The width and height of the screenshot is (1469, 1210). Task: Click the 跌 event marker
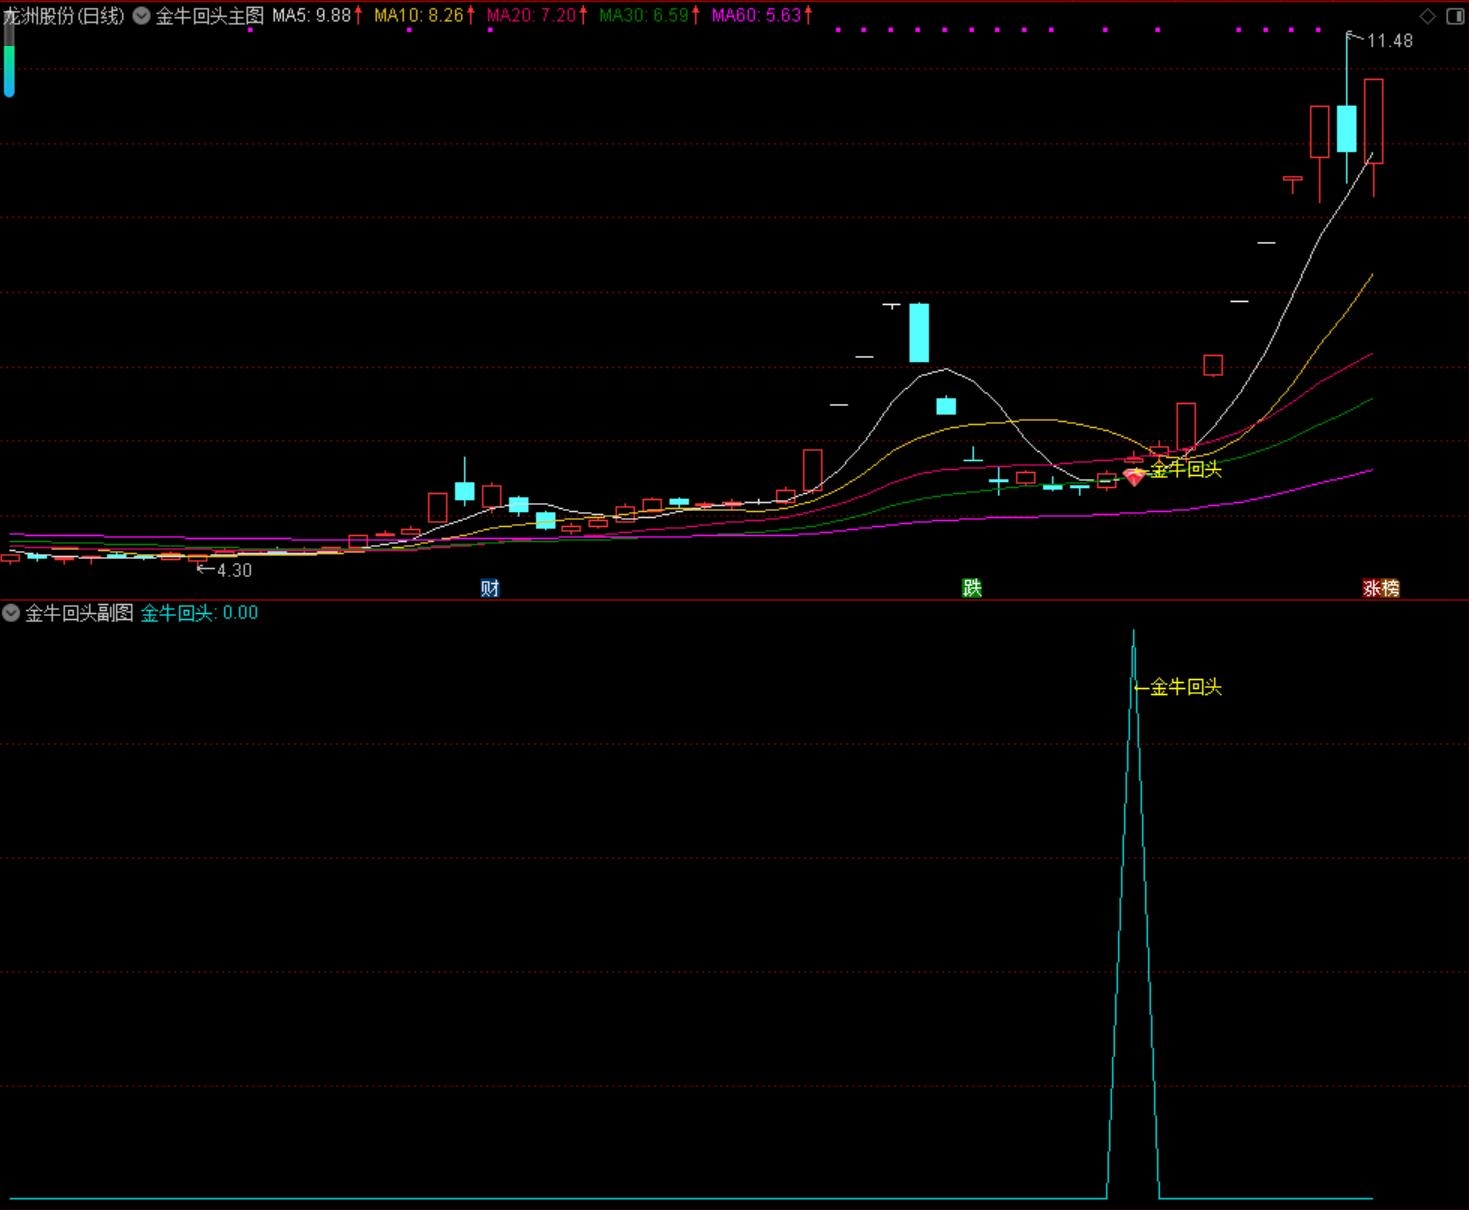pyautogui.click(x=972, y=588)
